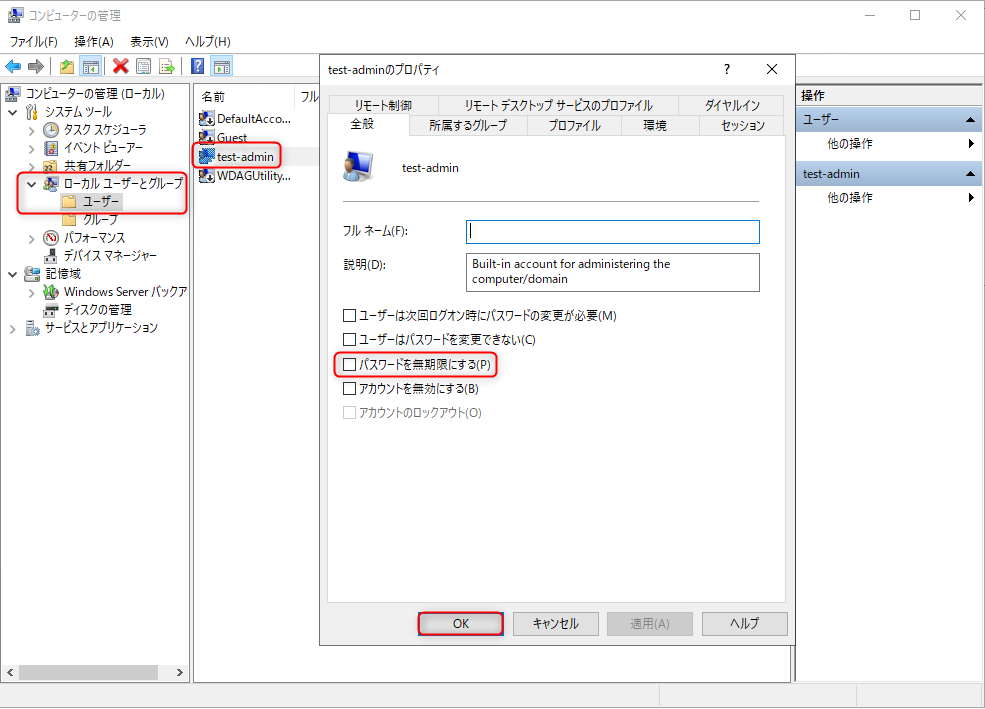Click the サービスとアプリケーション icon
Viewport: 985px width, 709px height.
pos(32,328)
